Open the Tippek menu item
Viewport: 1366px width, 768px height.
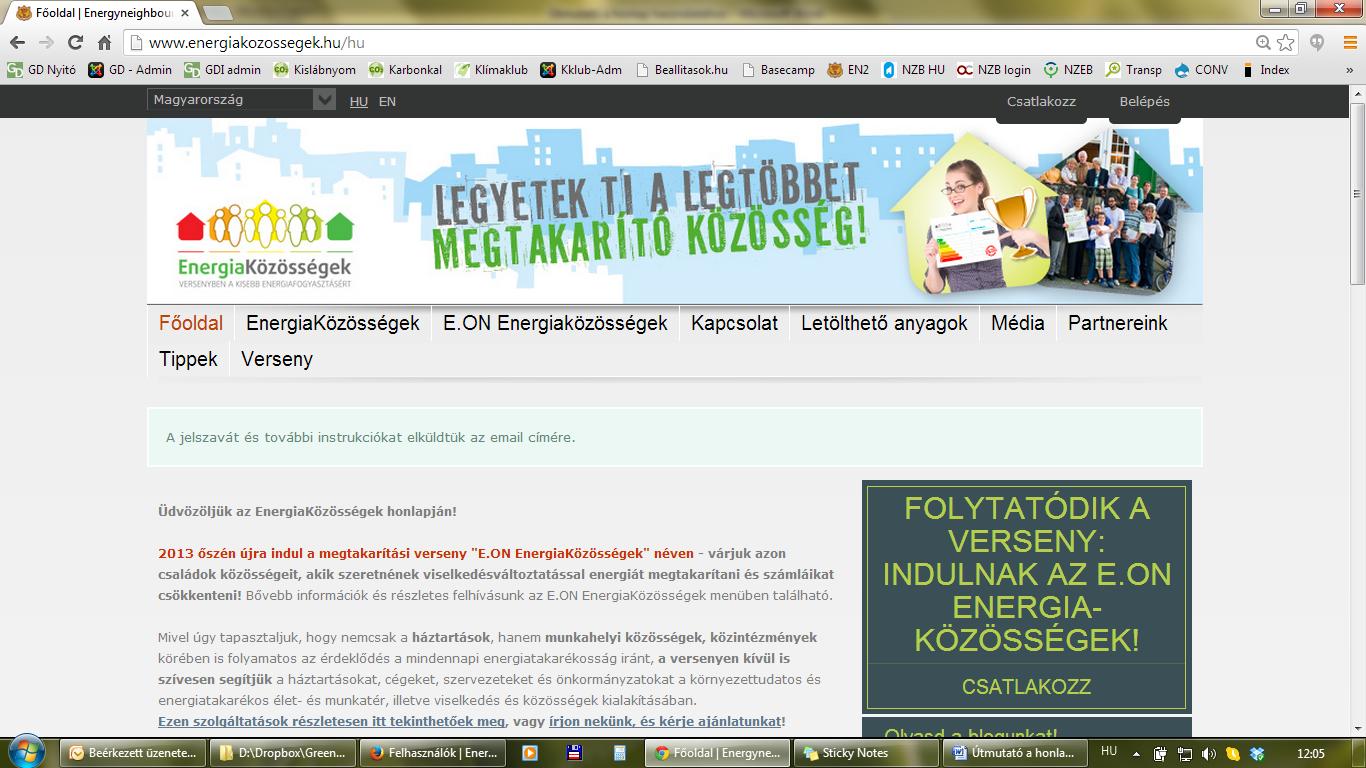[x=188, y=359]
